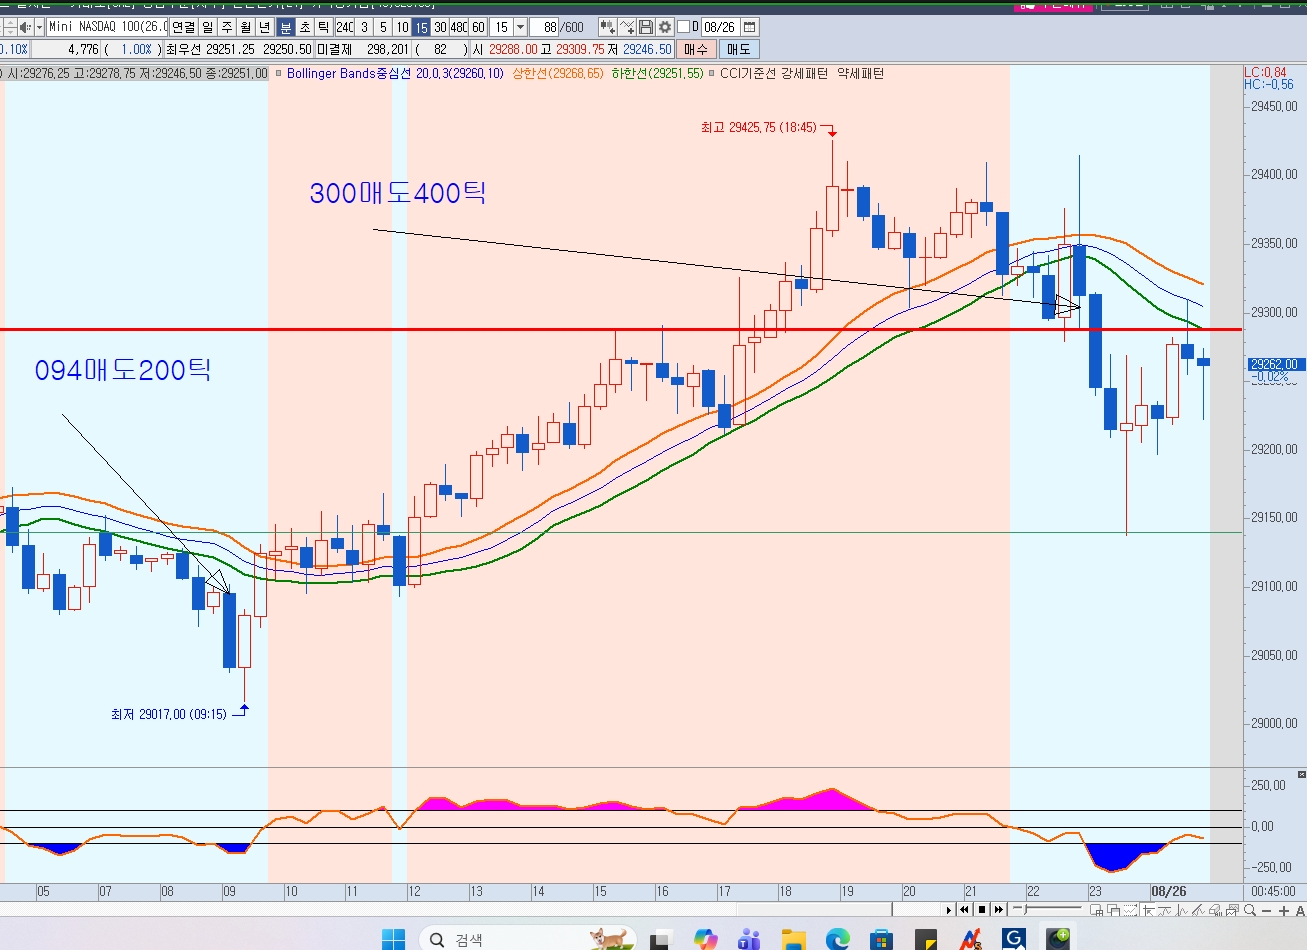Open the calendar date picker icon

click(x=749, y=27)
